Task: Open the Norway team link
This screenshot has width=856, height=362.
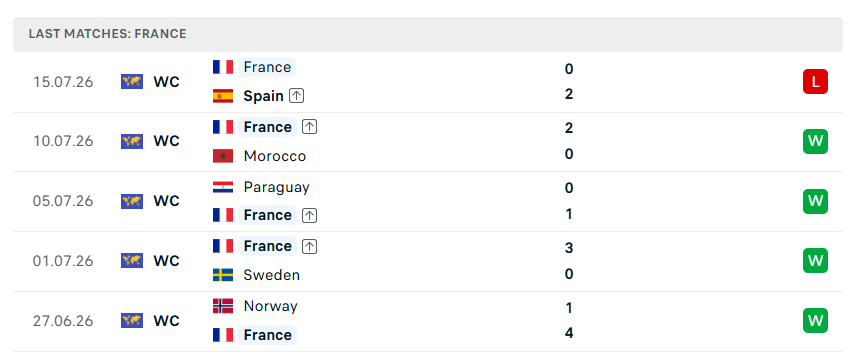Action: (x=271, y=306)
